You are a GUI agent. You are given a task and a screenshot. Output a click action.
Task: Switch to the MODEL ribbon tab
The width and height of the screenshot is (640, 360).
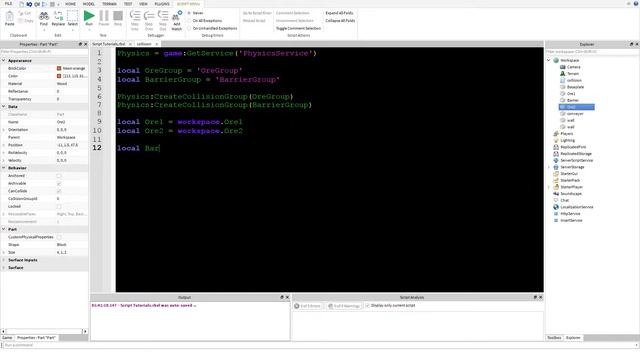89,4
